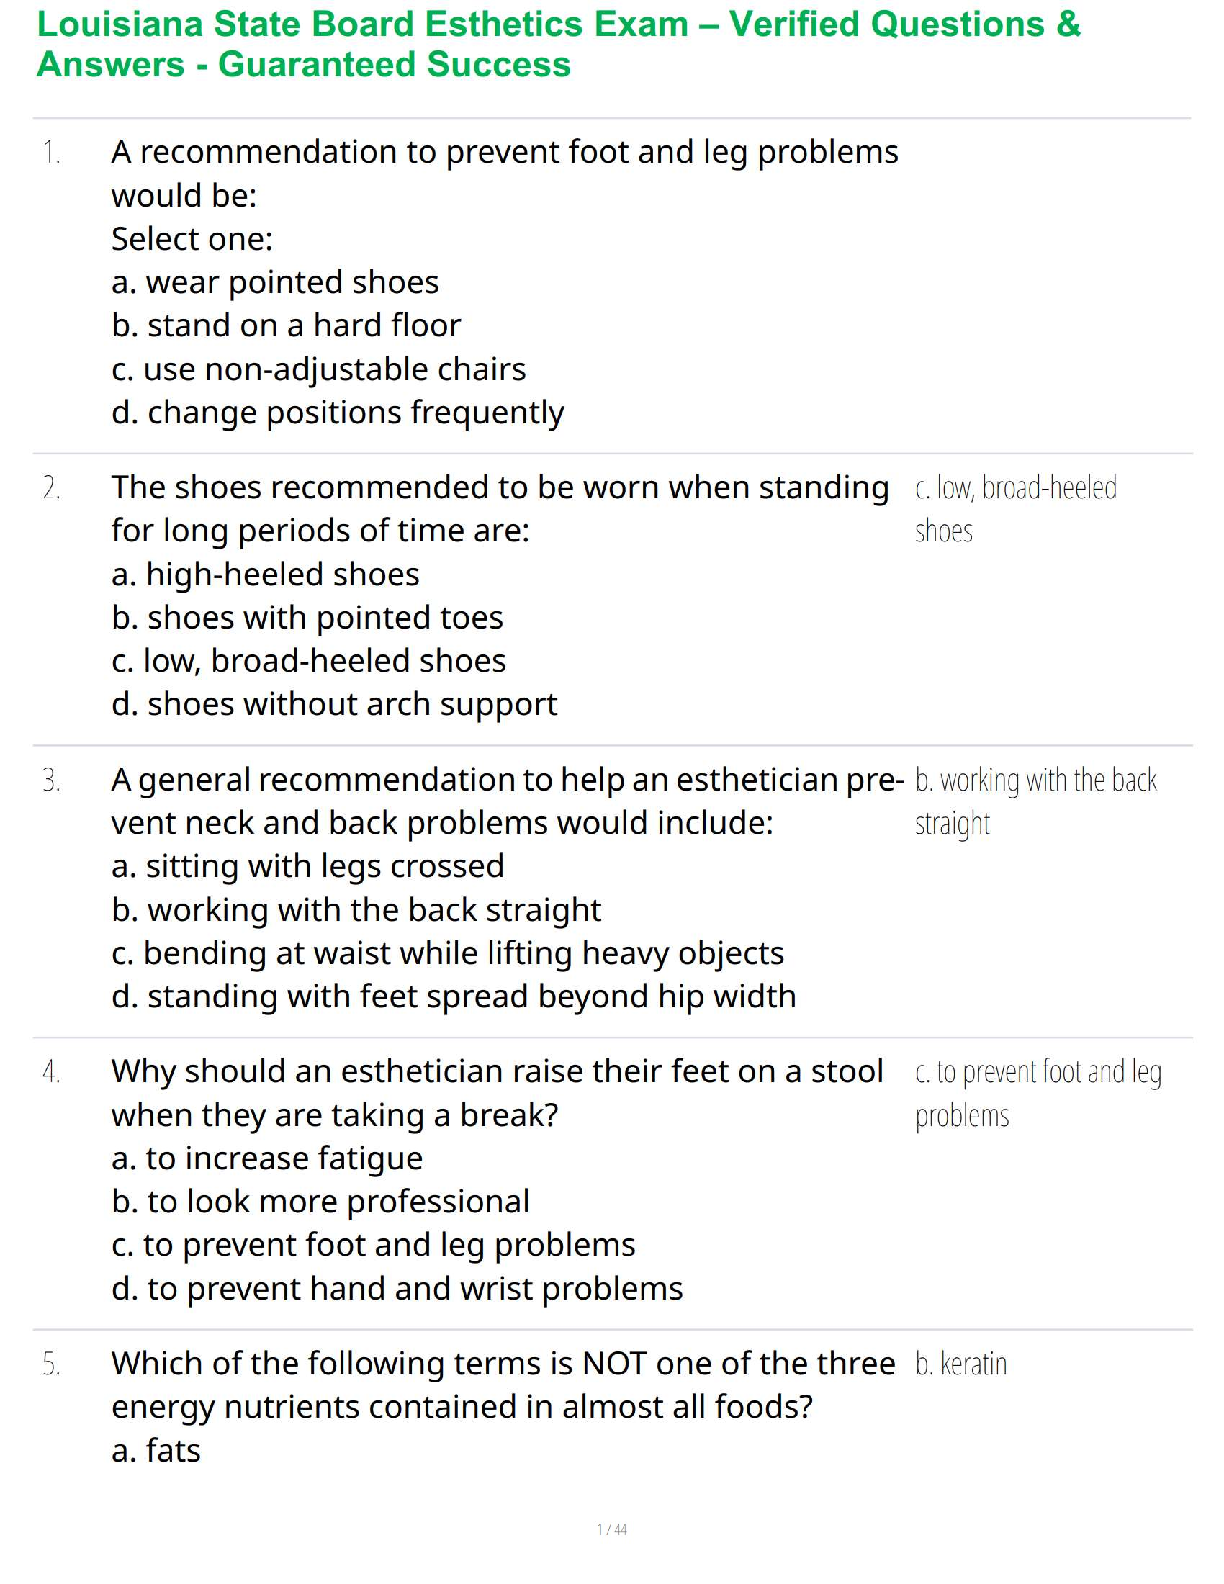Click the 'b. keratin' answer text
Image resolution: width=1224 pixels, height=1584 pixels.
(x=961, y=1364)
